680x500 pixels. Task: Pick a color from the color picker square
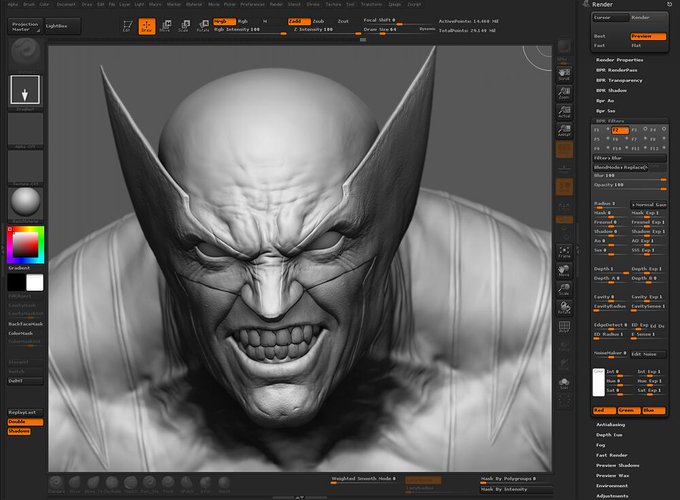(26, 245)
